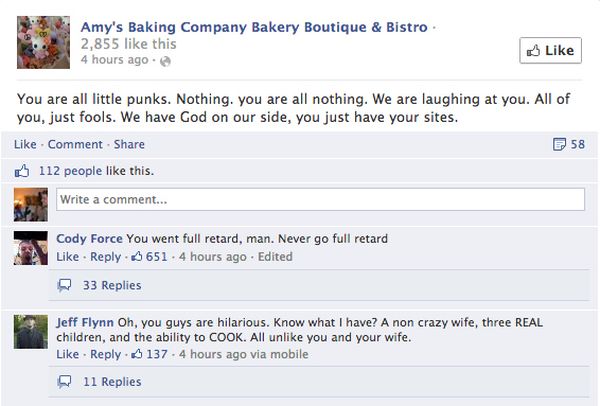Click the comment count icon showing 58

[559, 144]
